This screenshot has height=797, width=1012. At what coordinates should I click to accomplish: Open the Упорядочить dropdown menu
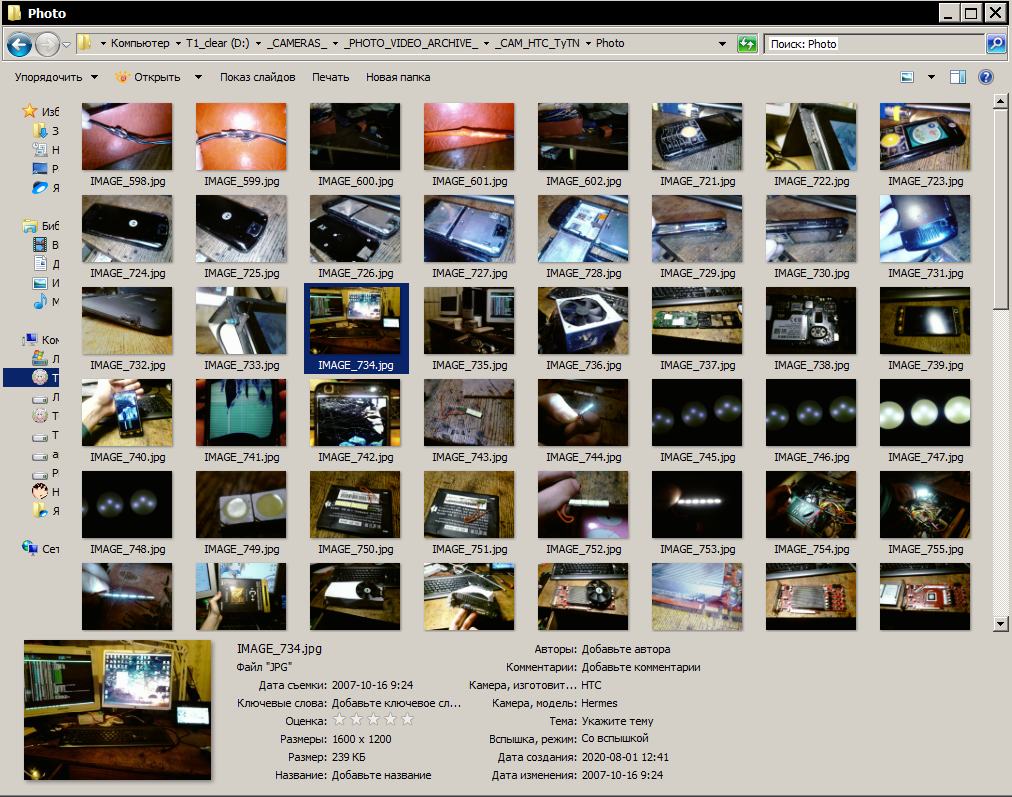click(x=56, y=77)
